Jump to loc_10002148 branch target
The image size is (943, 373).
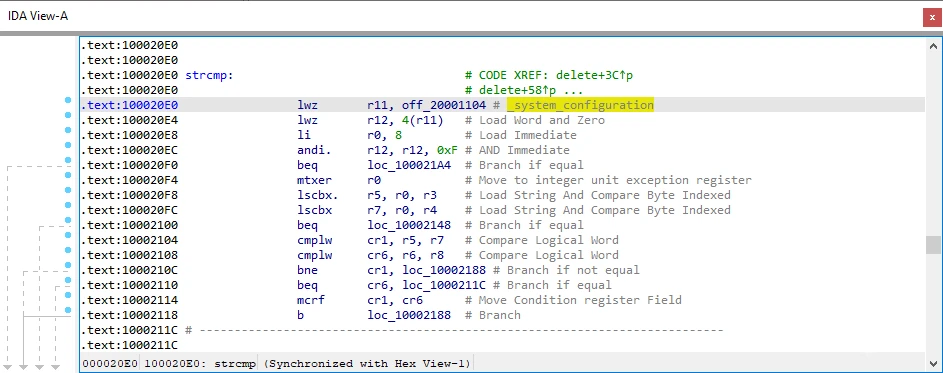[x=409, y=225]
